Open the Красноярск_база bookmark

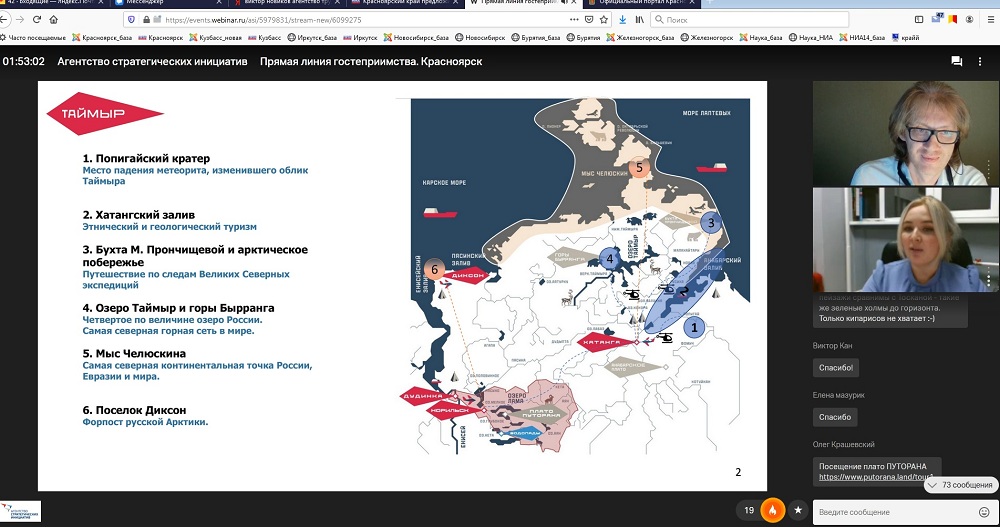pyautogui.click(x=102, y=37)
